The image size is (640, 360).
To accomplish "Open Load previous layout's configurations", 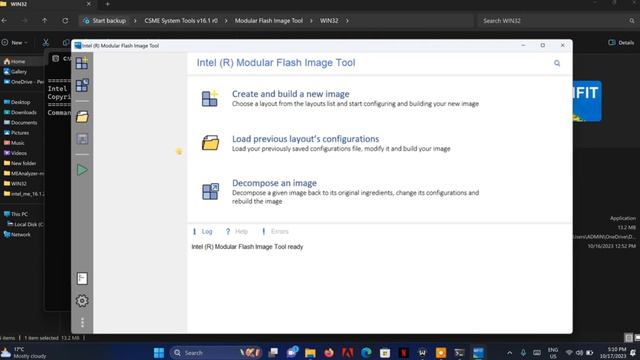I will [x=305, y=139].
